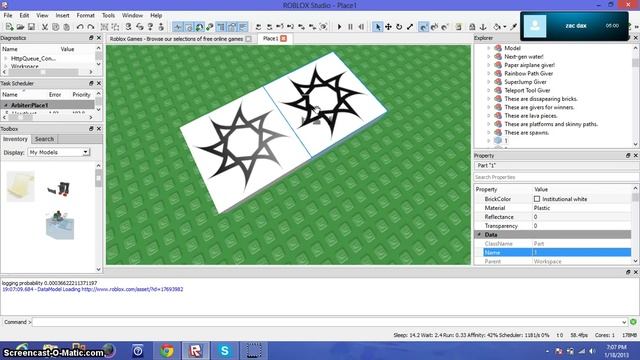The height and width of the screenshot is (360, 640).
Task: Expand the Next-gen water! tree item
Action: 489,57
